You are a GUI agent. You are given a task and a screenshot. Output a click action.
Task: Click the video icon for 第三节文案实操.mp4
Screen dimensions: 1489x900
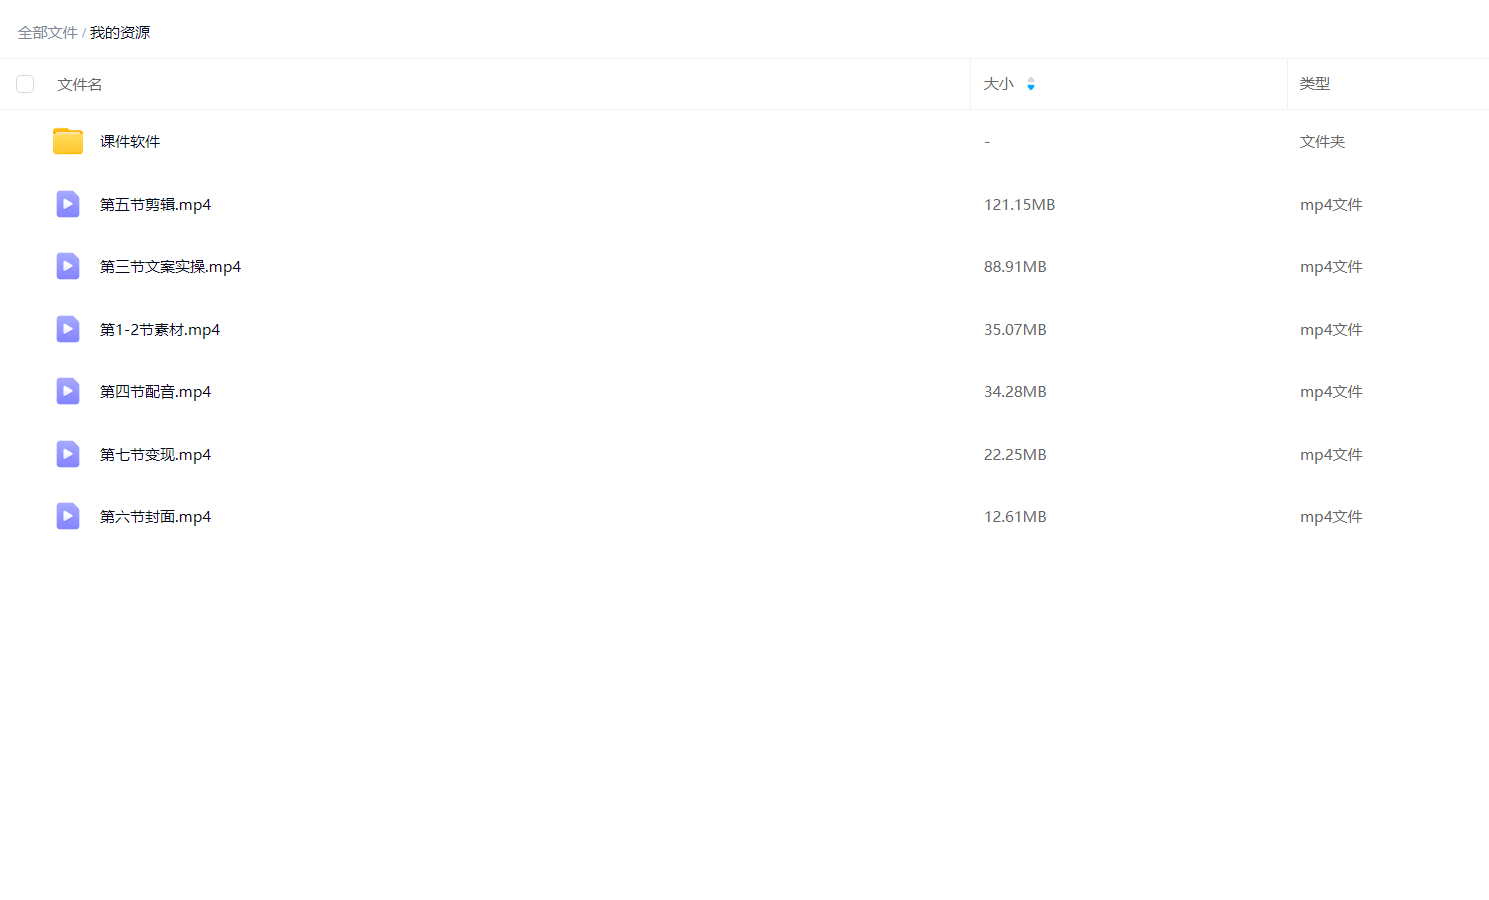point(68,266)
